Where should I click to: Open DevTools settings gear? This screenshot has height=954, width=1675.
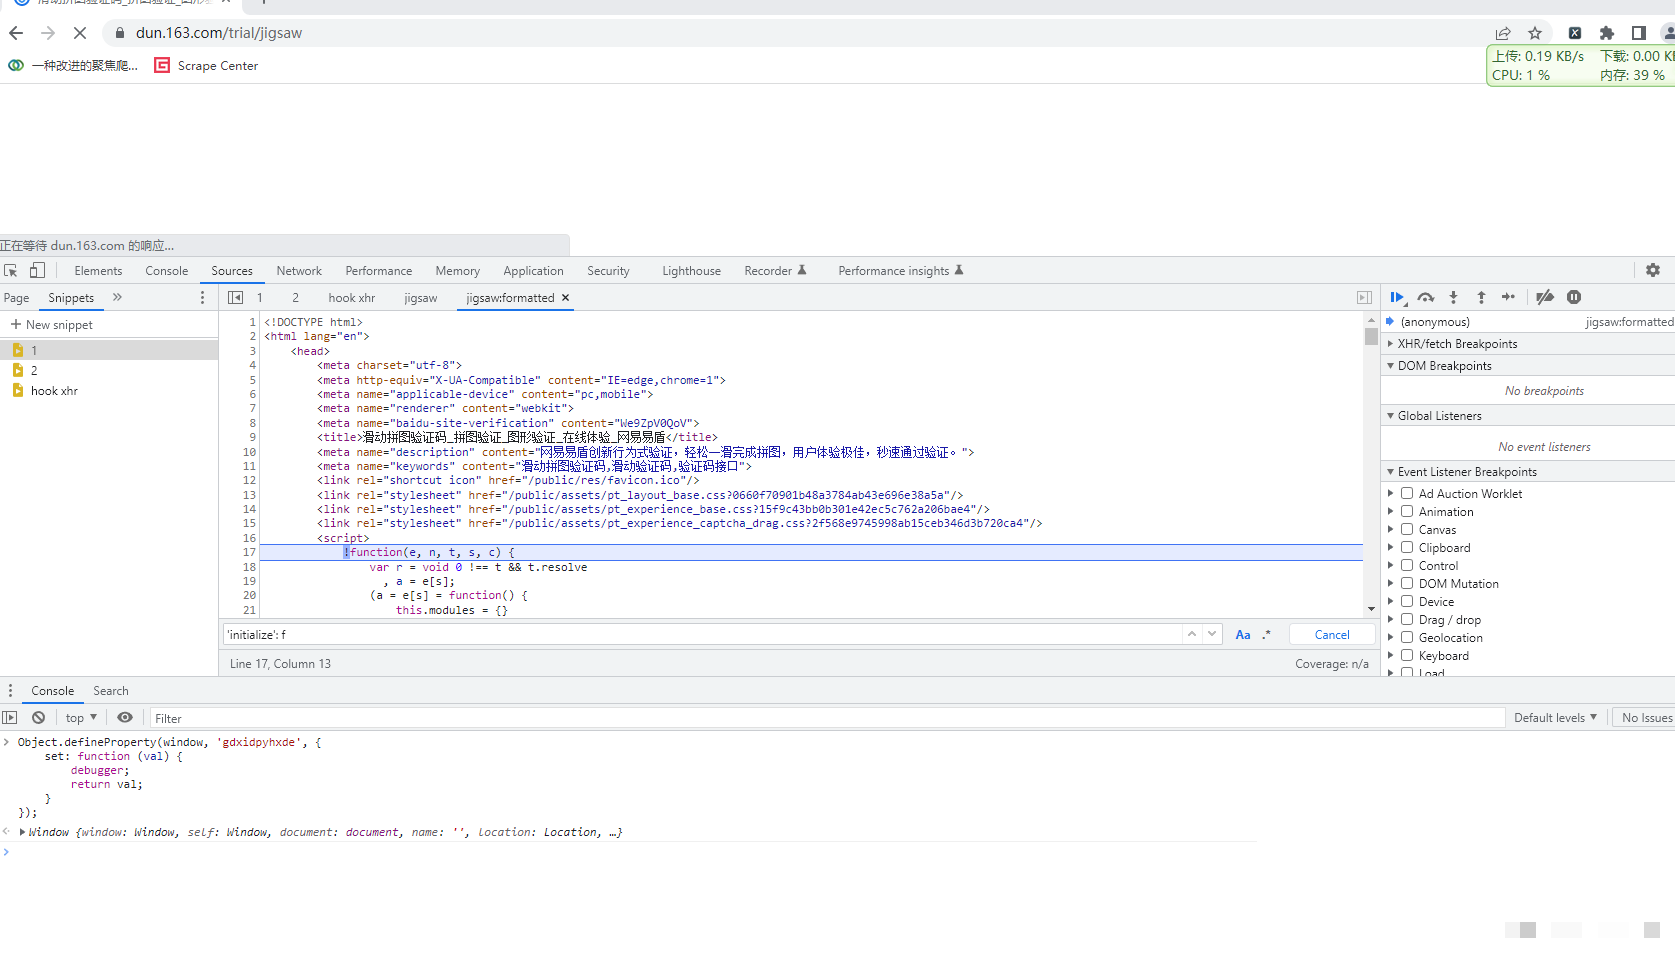coord(1653,270)
